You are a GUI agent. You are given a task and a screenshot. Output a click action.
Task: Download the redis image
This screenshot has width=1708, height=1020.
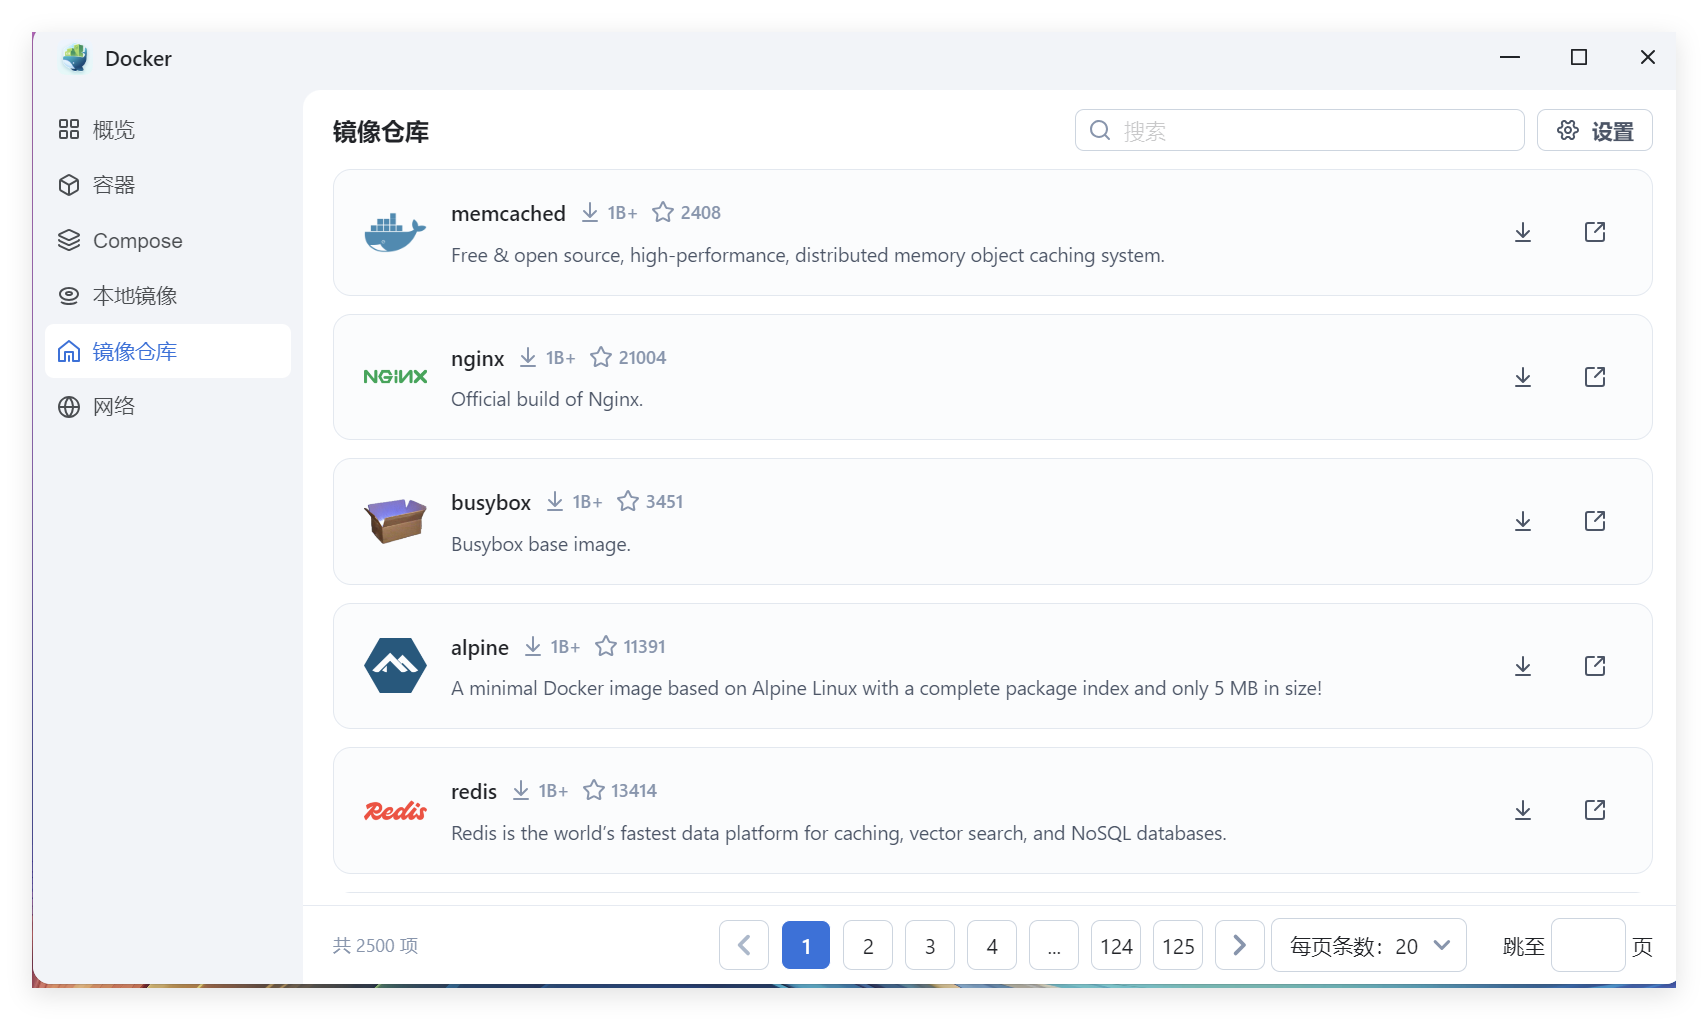(1523, 810)
